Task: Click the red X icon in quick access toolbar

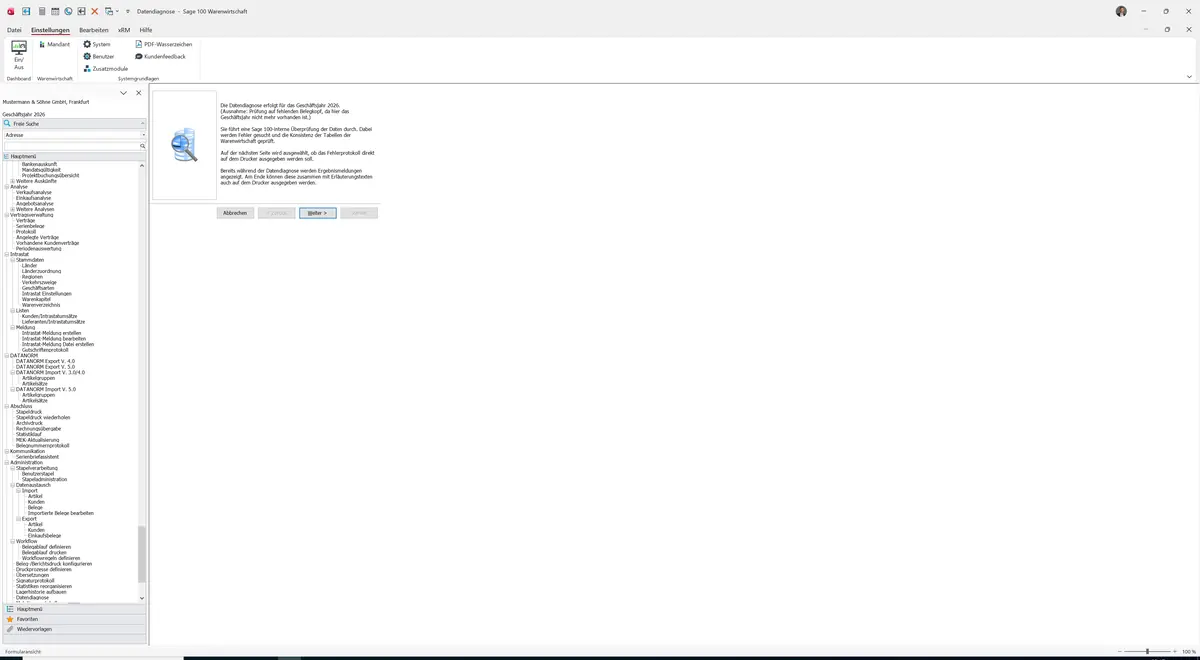Action: pos(95,11)
